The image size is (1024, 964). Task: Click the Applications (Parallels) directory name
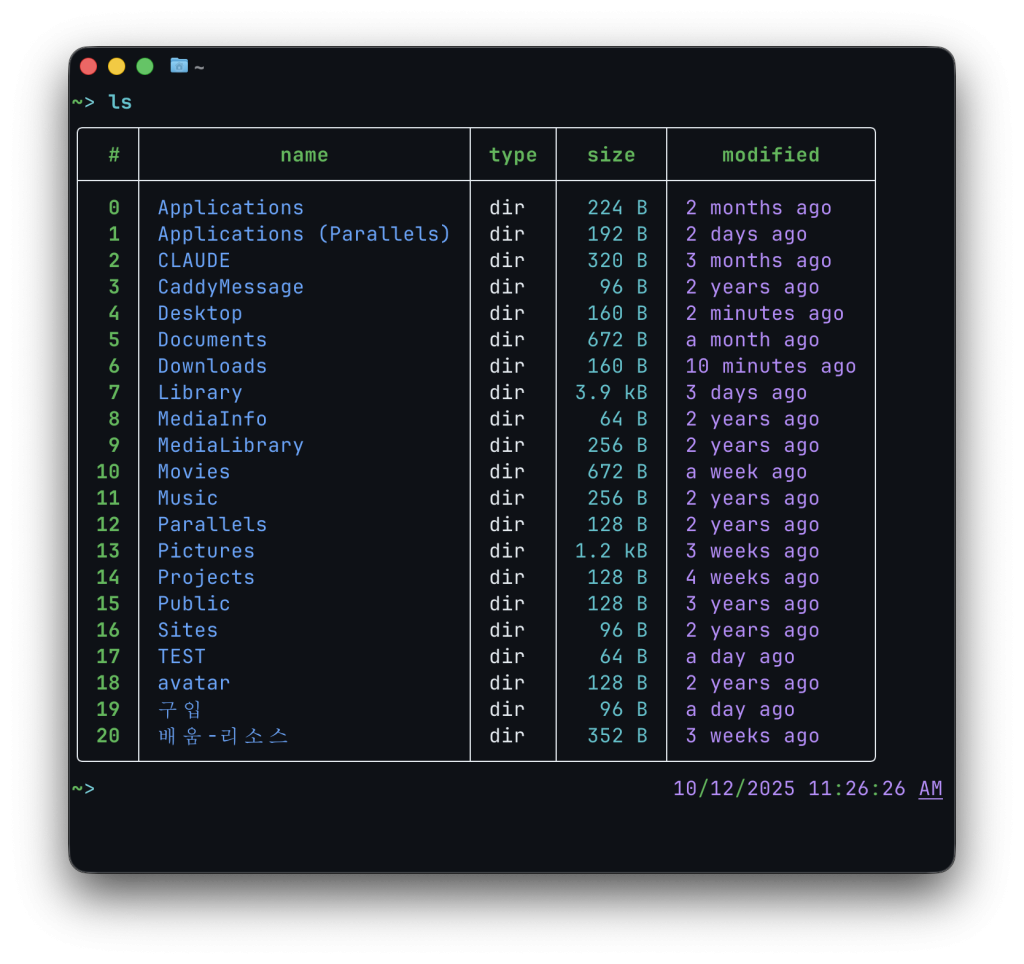304,234
